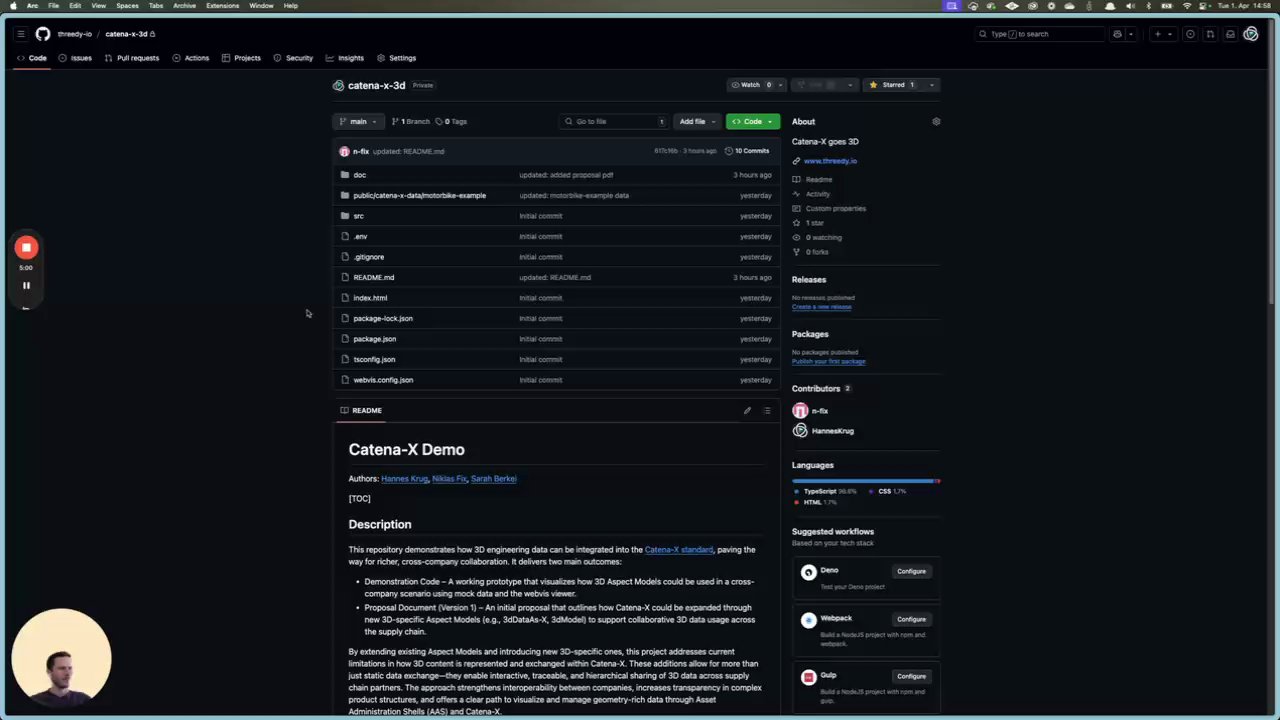The image size is (1280, 720).
Task: Open the webvis.config.json file
Action: [383, 380]
